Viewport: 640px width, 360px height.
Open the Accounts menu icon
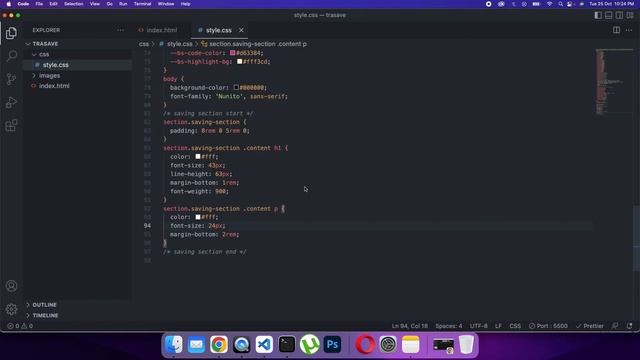tap(11, 286)
